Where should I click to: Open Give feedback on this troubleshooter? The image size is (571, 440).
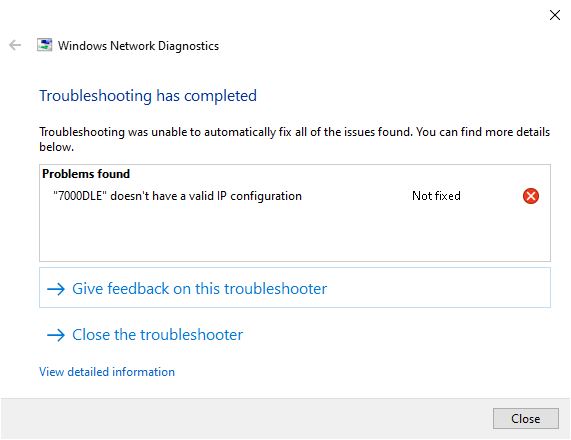(295, 288)
